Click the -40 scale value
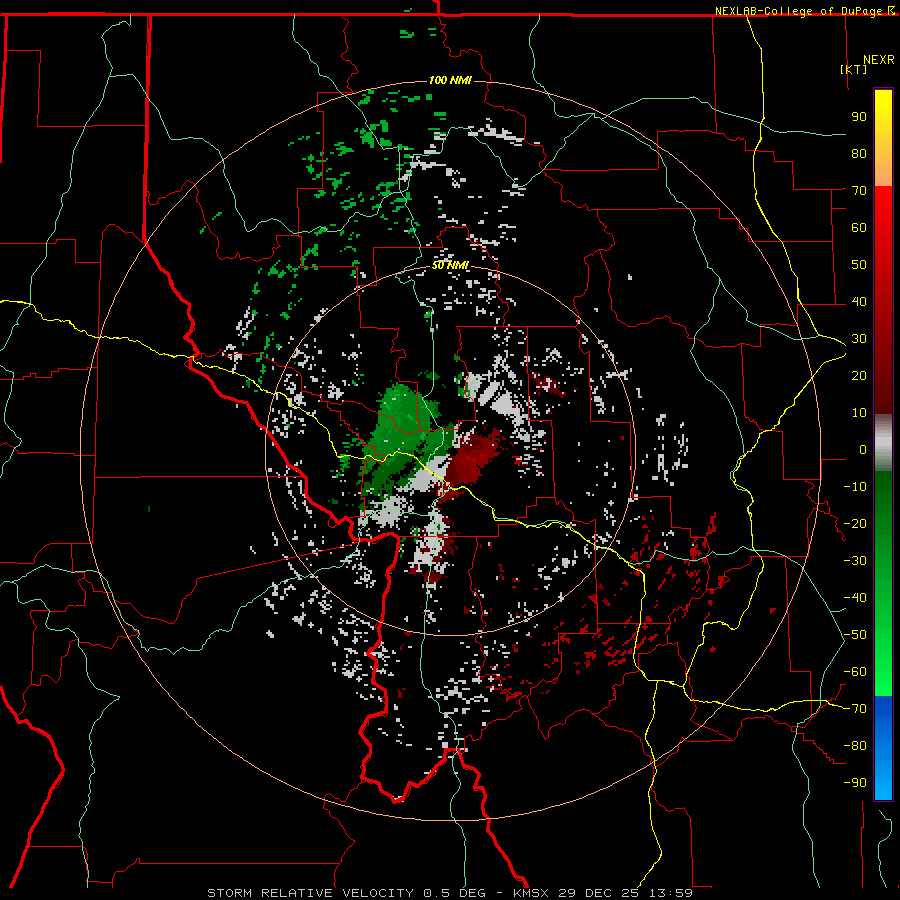Viewport: 900px width, 900px height. click(855, 598)
